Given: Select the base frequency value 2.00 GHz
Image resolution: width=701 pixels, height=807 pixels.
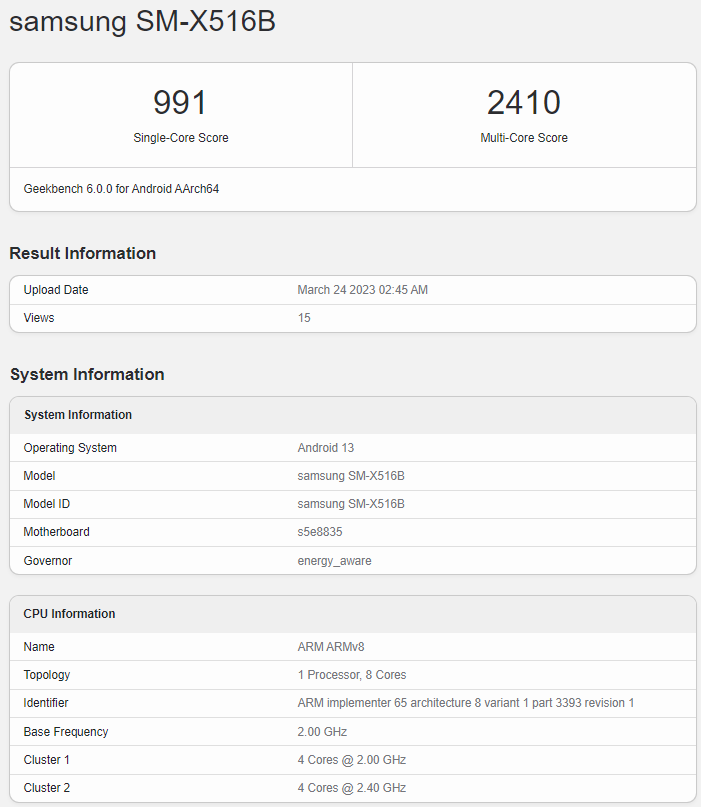Looking at the screenshot, I should pyautogui.click(x=322, y=732).
